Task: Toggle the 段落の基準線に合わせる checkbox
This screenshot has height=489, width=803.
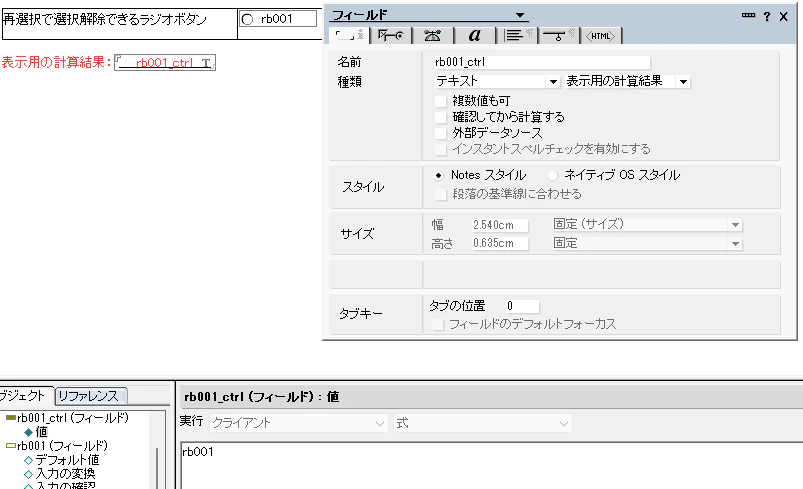Action: coord(440,195)
